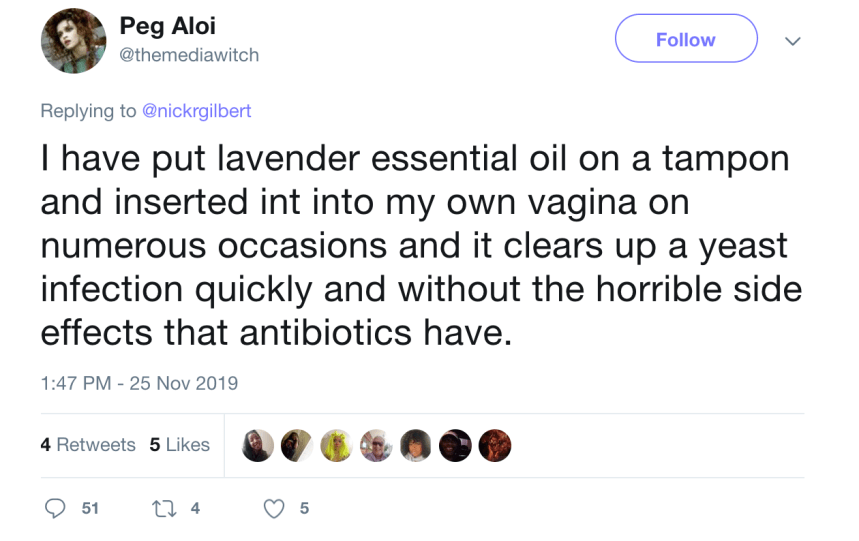The image size is (859, 541).
Task: Click the Peg Aloi display name
Action: [x=167, y=27]
